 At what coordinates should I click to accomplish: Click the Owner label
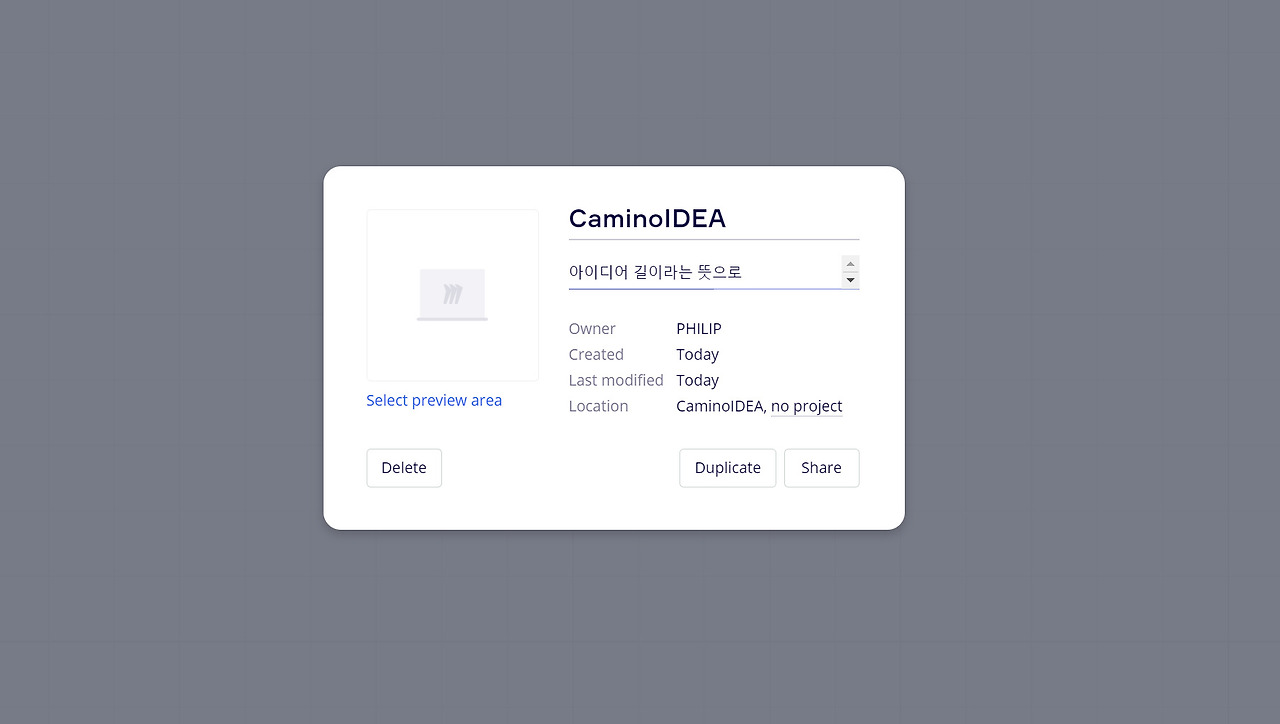click(x=592, y=329)
